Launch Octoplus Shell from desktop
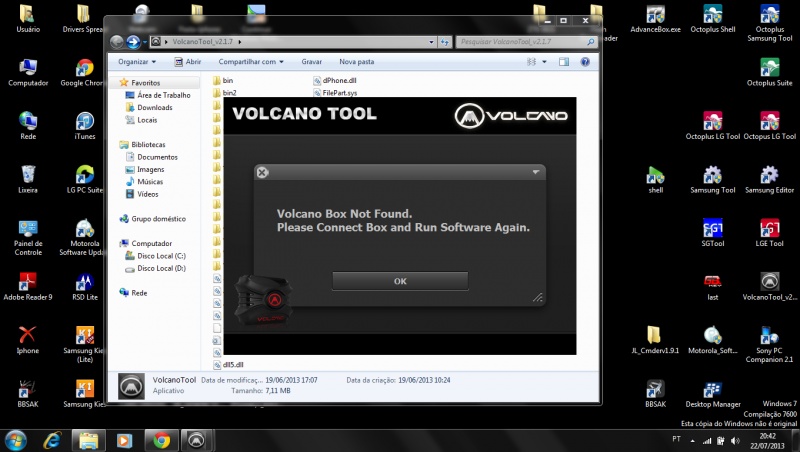 point(713,20)
